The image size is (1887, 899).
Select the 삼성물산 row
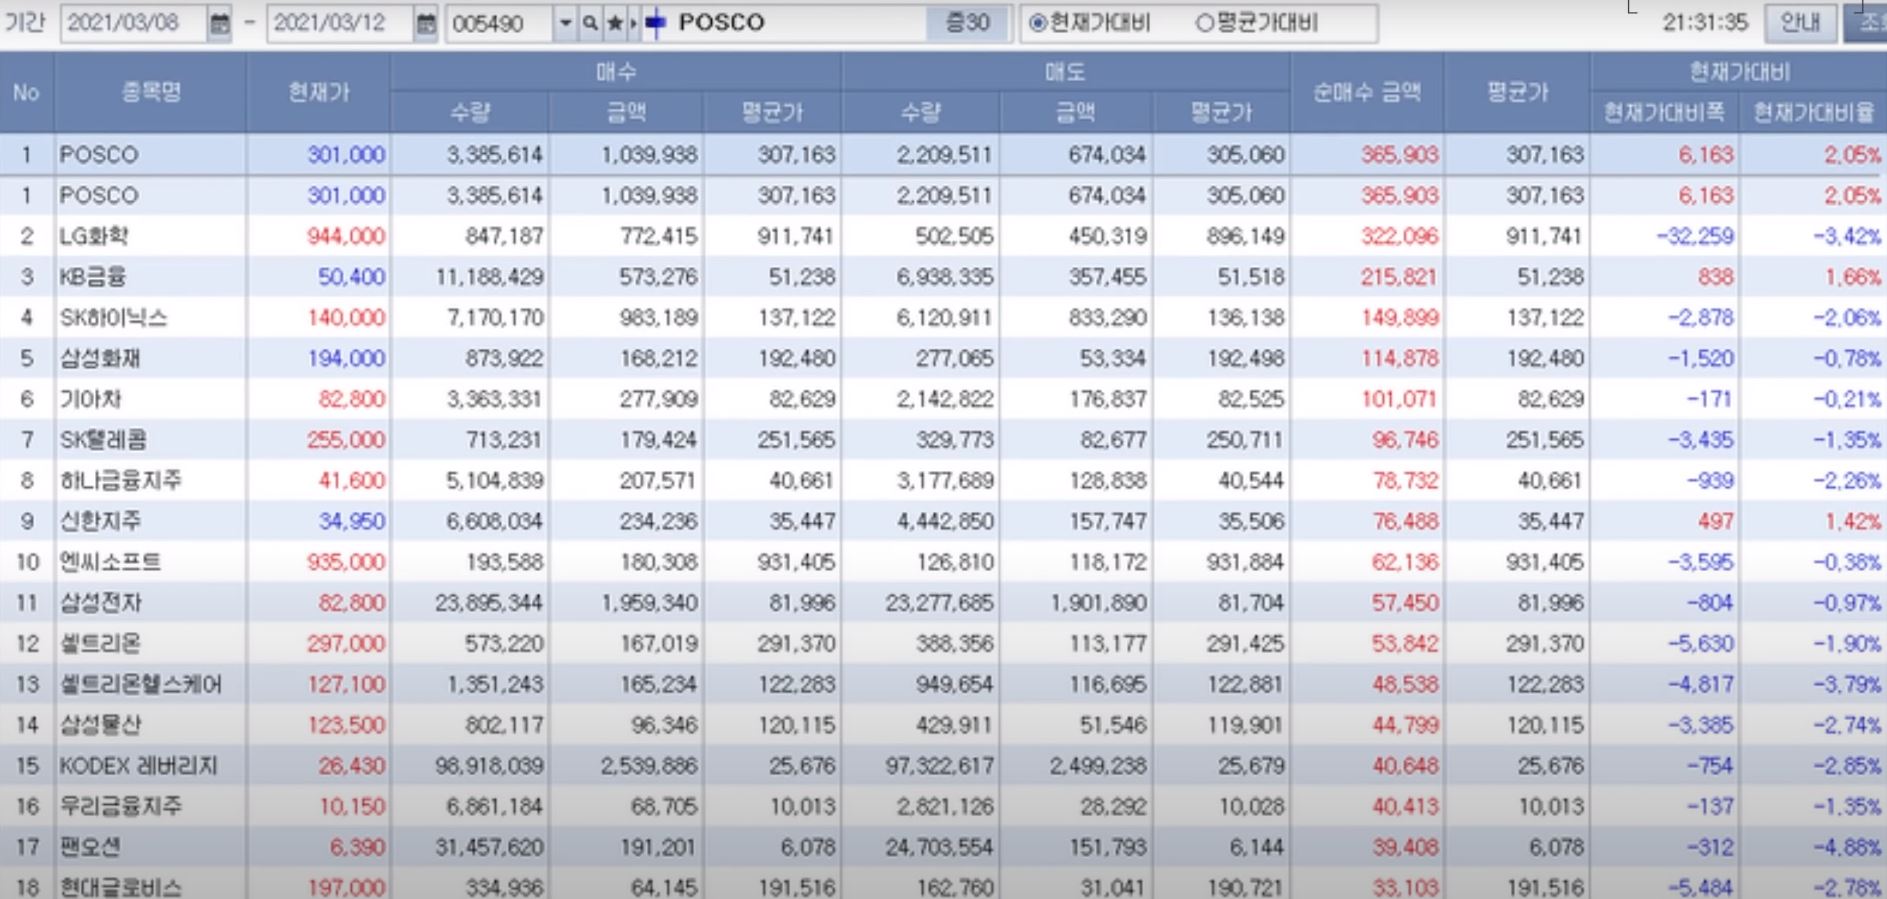(943, 725)
